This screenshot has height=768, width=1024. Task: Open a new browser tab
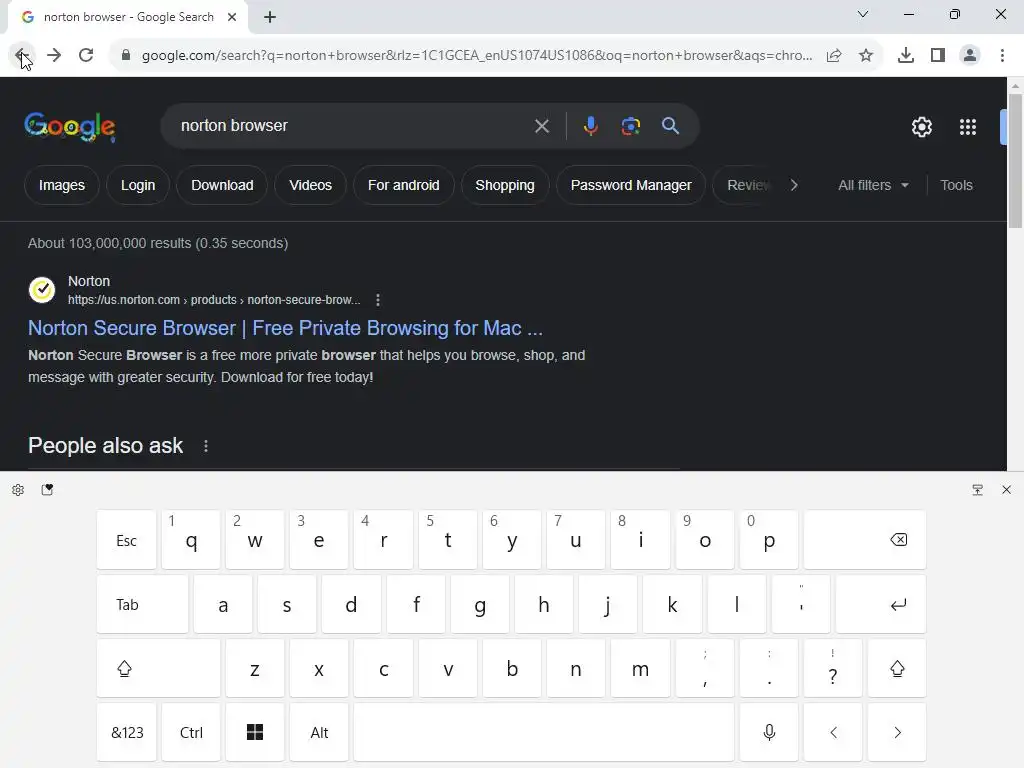coord(270,17)
